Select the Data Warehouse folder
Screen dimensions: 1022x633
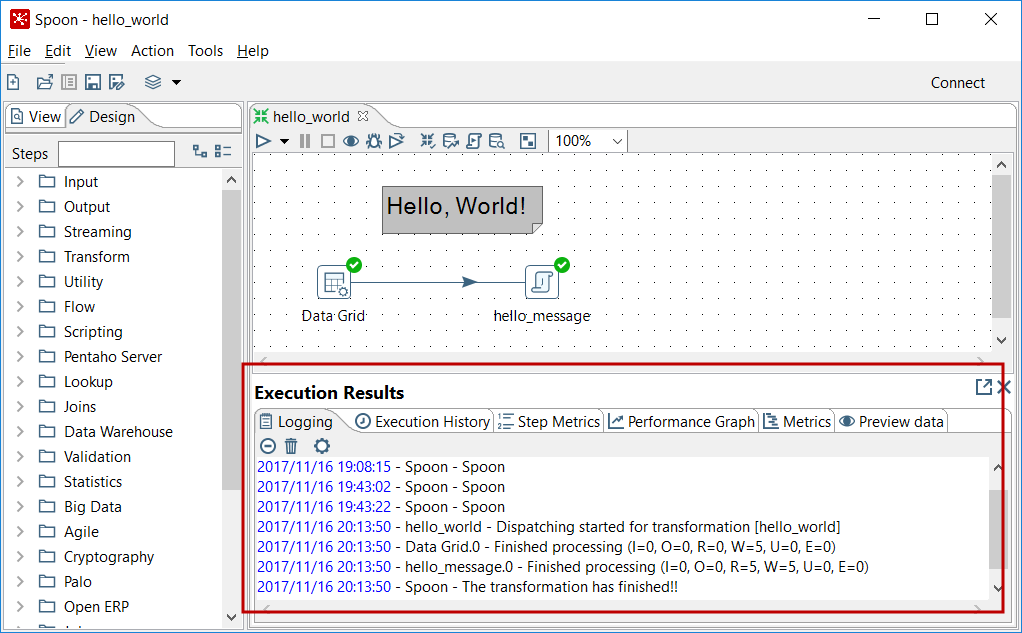click(118, 432)
